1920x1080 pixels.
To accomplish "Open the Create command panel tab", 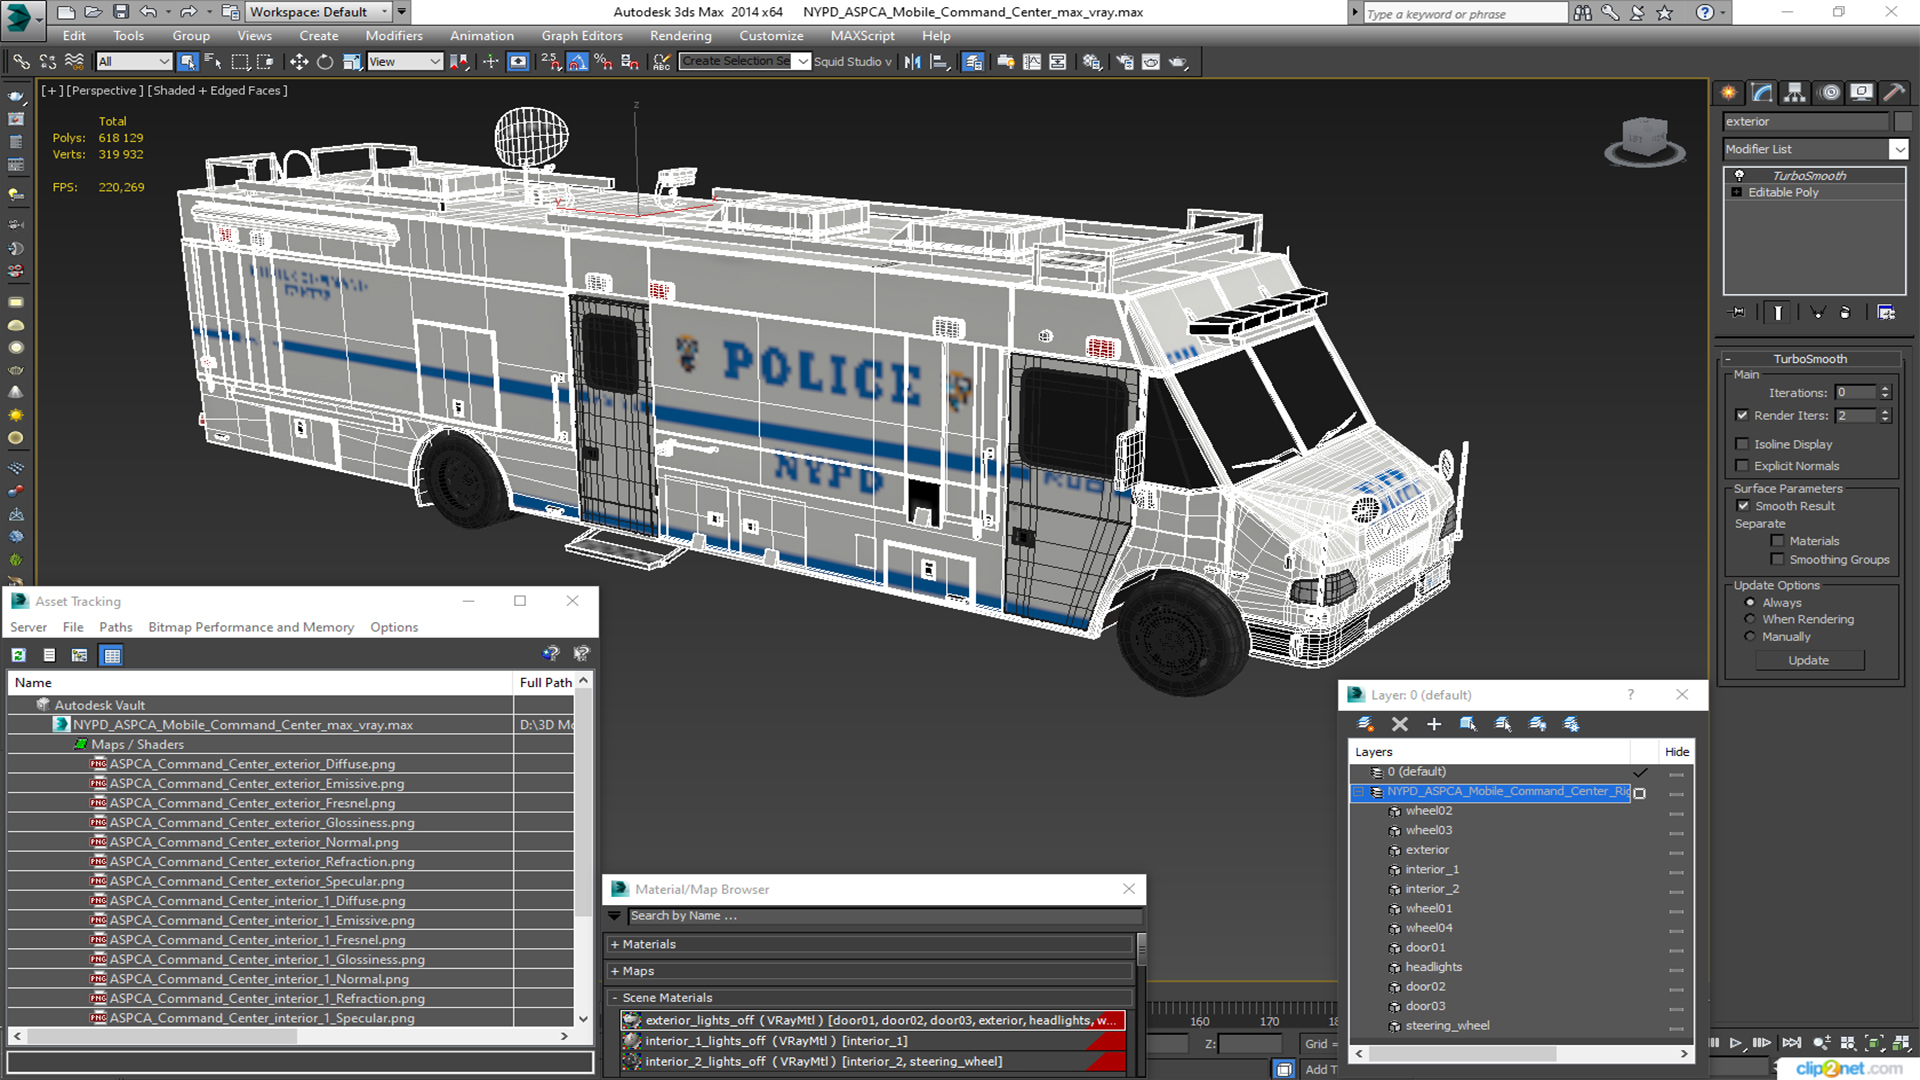I will point(1728,93).
